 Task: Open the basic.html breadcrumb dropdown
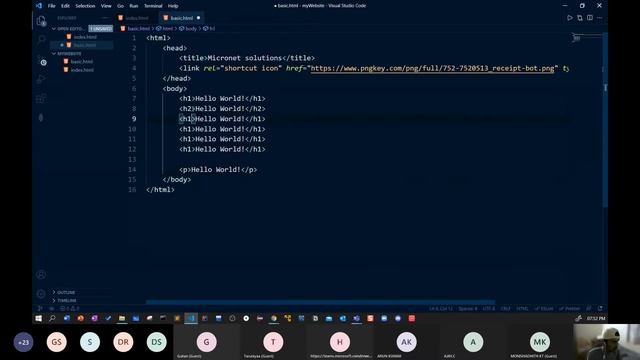tap(136, 29)
